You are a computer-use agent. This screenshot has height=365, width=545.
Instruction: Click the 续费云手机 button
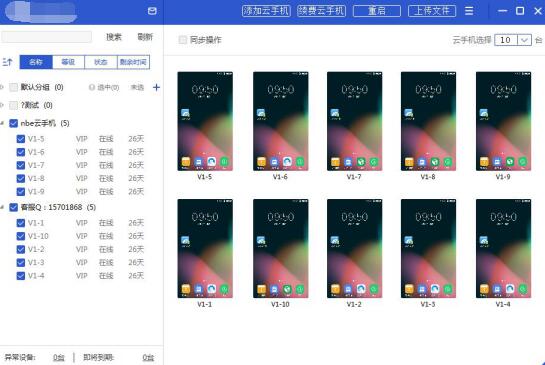322,11
